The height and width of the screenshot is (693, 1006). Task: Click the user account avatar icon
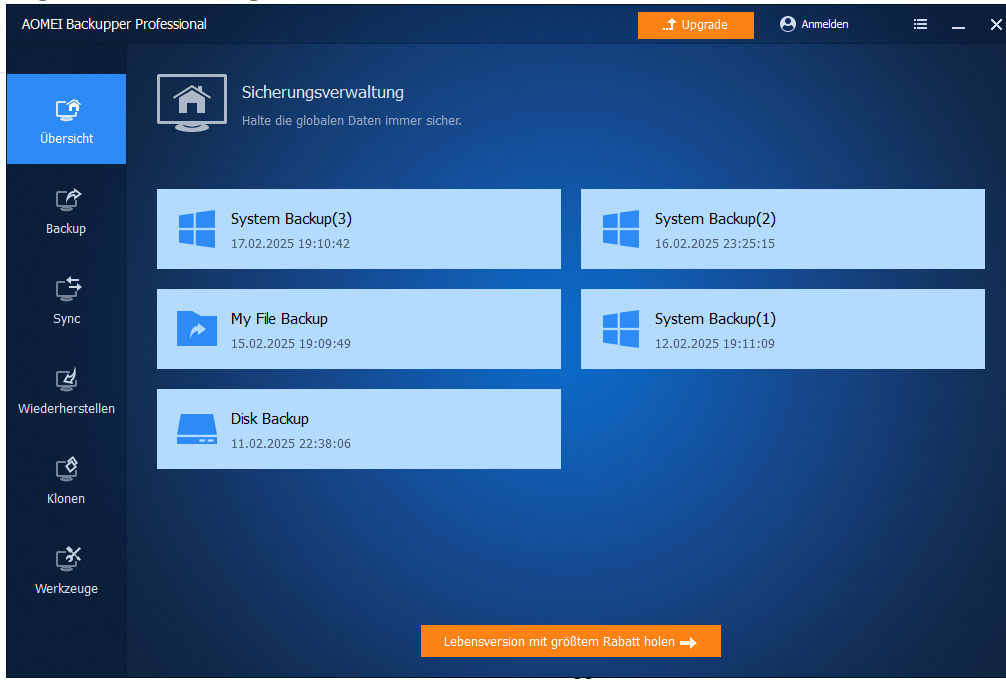787,24
